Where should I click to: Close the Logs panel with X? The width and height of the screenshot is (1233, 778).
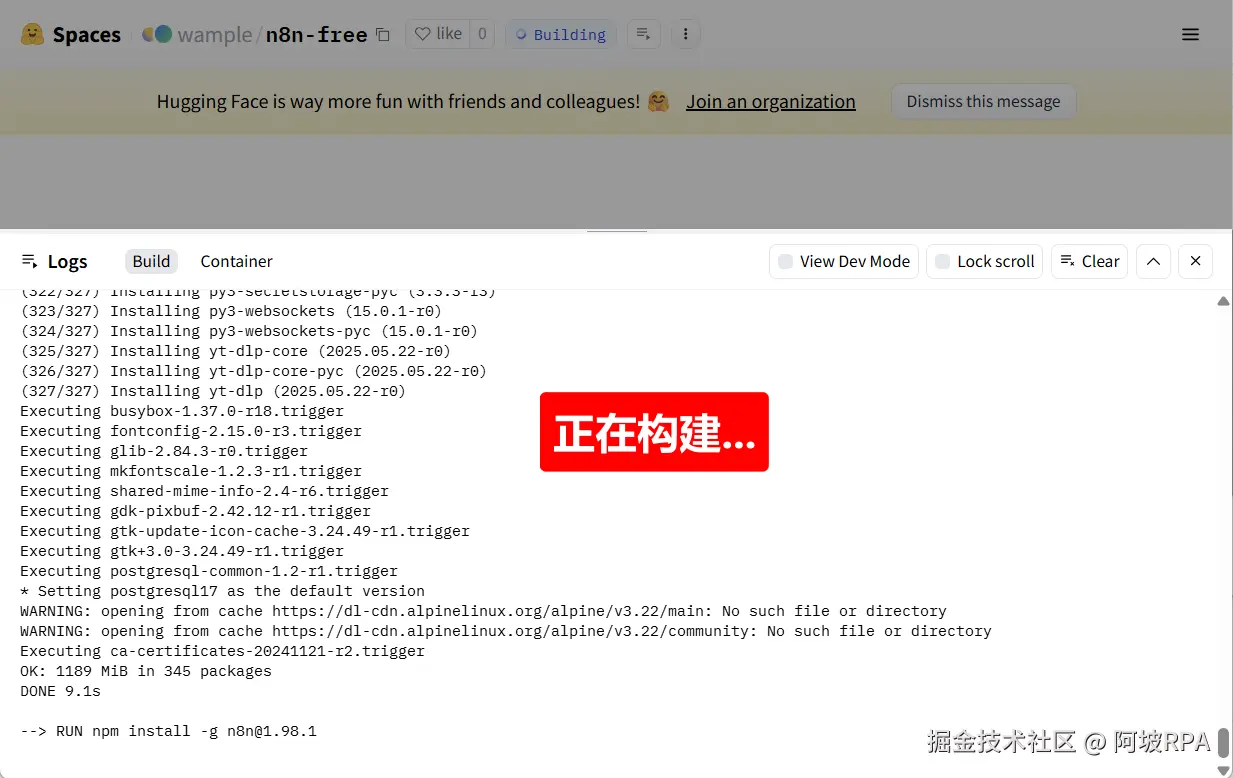click(x=1196, y=261)
